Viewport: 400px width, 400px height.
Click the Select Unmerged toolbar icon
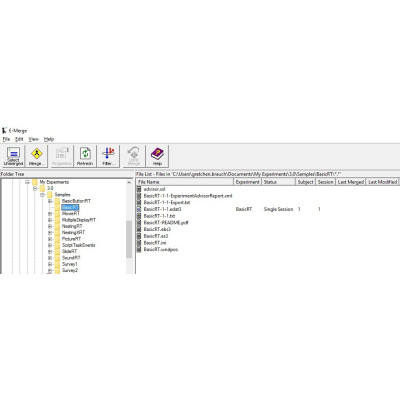[x=13, y=156]
